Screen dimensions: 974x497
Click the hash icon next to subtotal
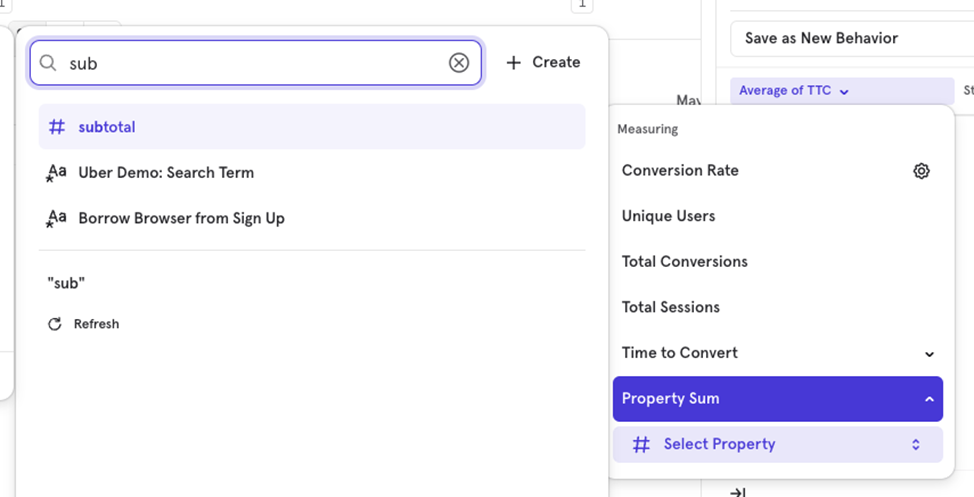tap(57, 127)
